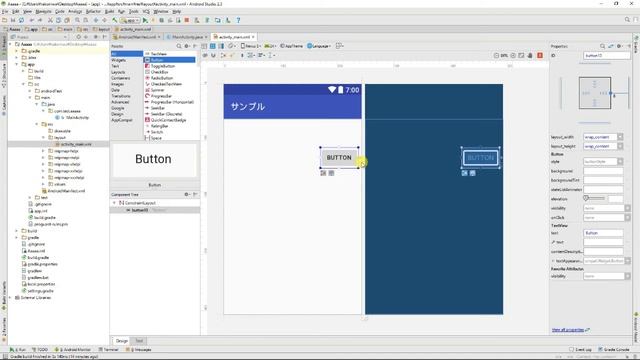This screenshot has height=360, width=640.
Task: Open the run configuration app dropdown
Action: click(131, 20)
